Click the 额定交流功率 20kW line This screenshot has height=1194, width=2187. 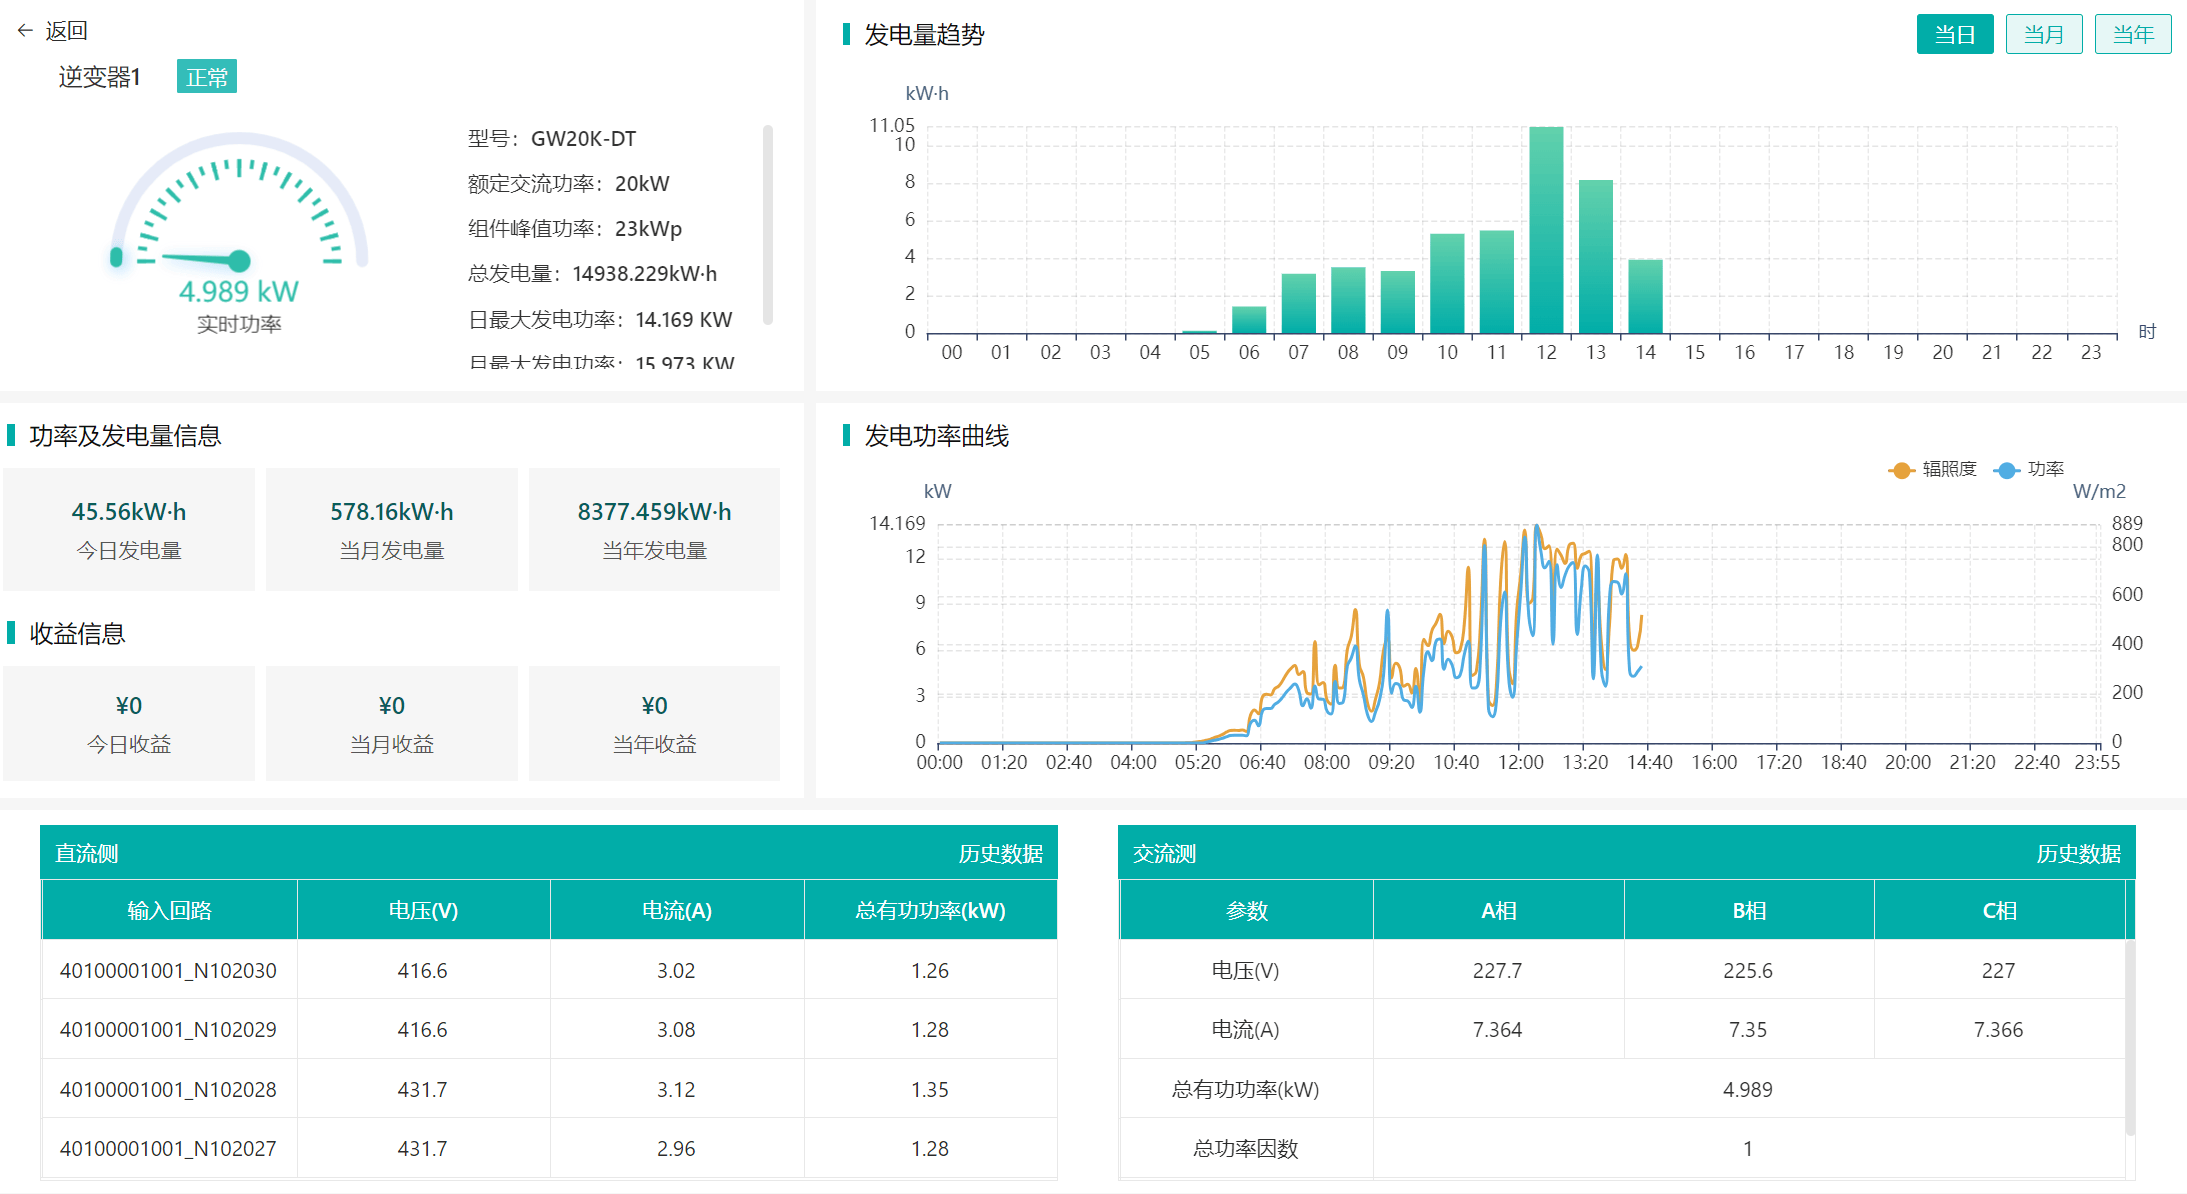click(x=568, y=183)
